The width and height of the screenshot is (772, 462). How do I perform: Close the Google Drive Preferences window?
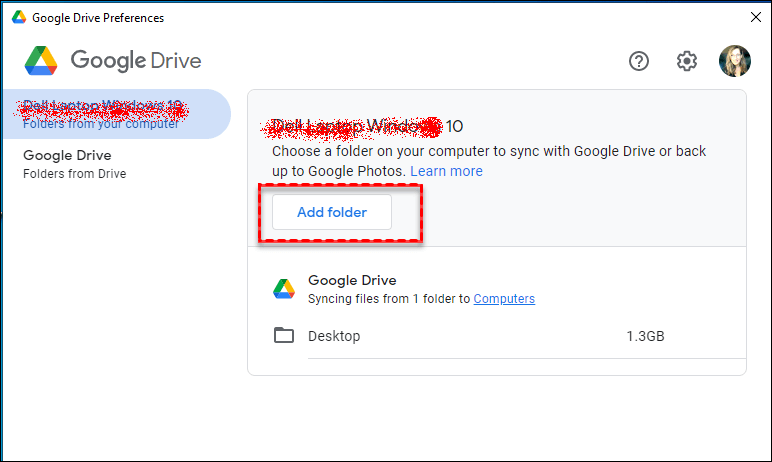[x=755, y=17]
